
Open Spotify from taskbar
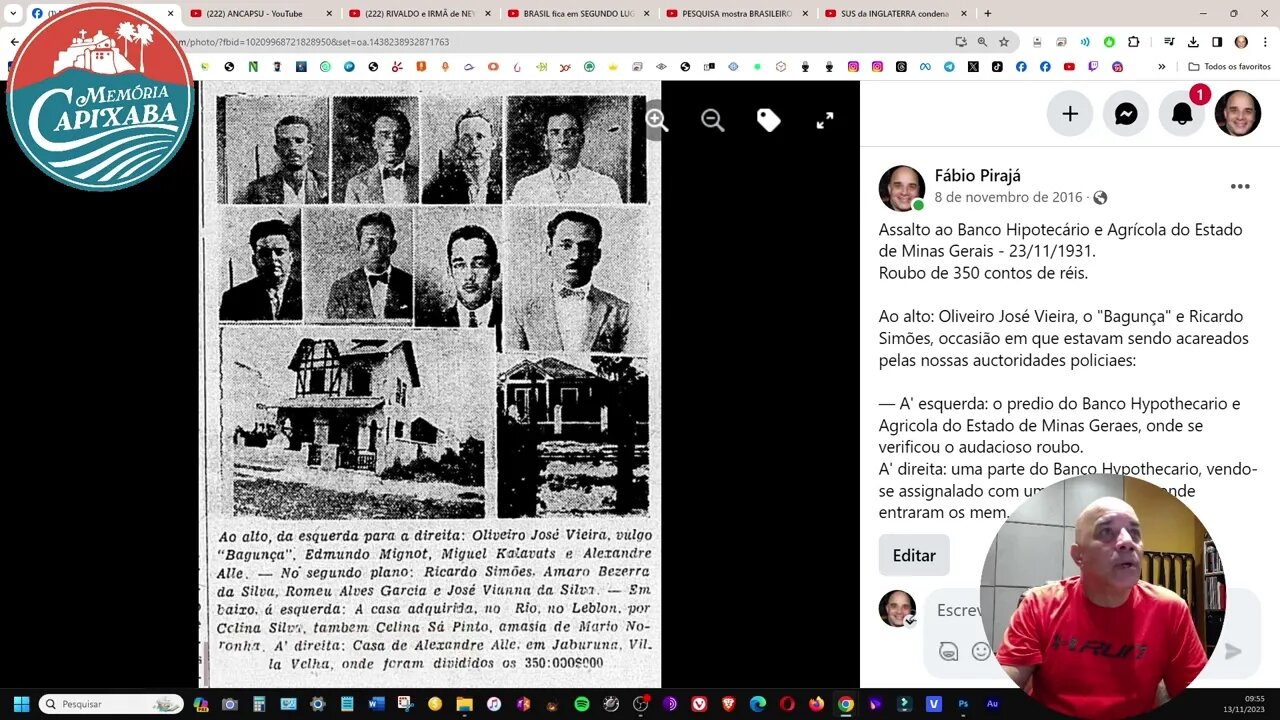pyautogui.click(x=582, y=704)
